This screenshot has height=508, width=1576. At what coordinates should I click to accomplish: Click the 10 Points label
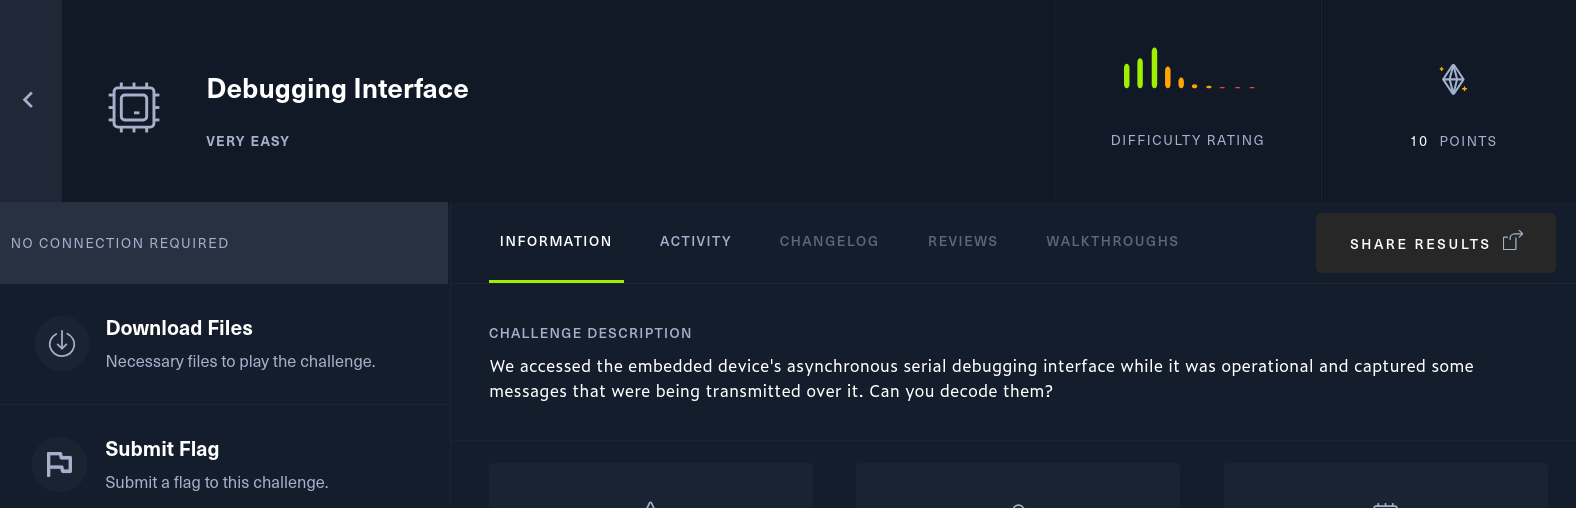click(x=1453, y=141)
